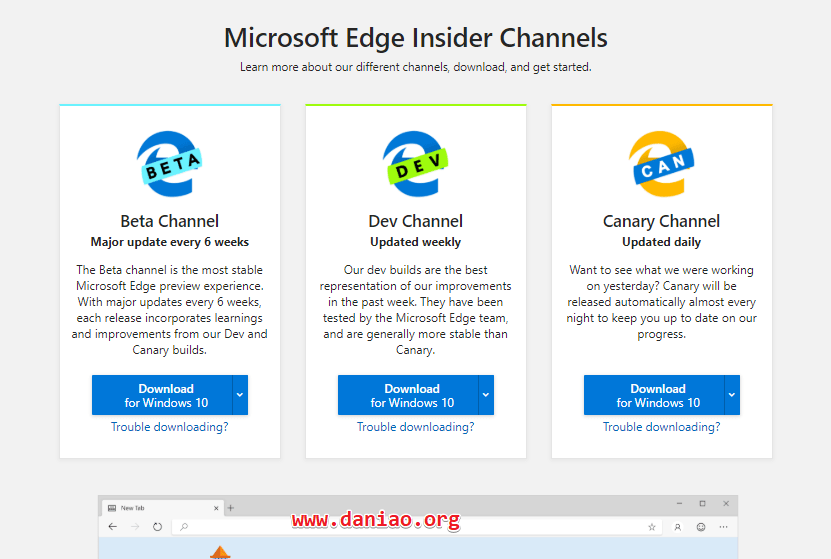Viewport: 831px width, 559px height.
Task: Click the Dev Channel title text
Action: click(x=416, y=221)
